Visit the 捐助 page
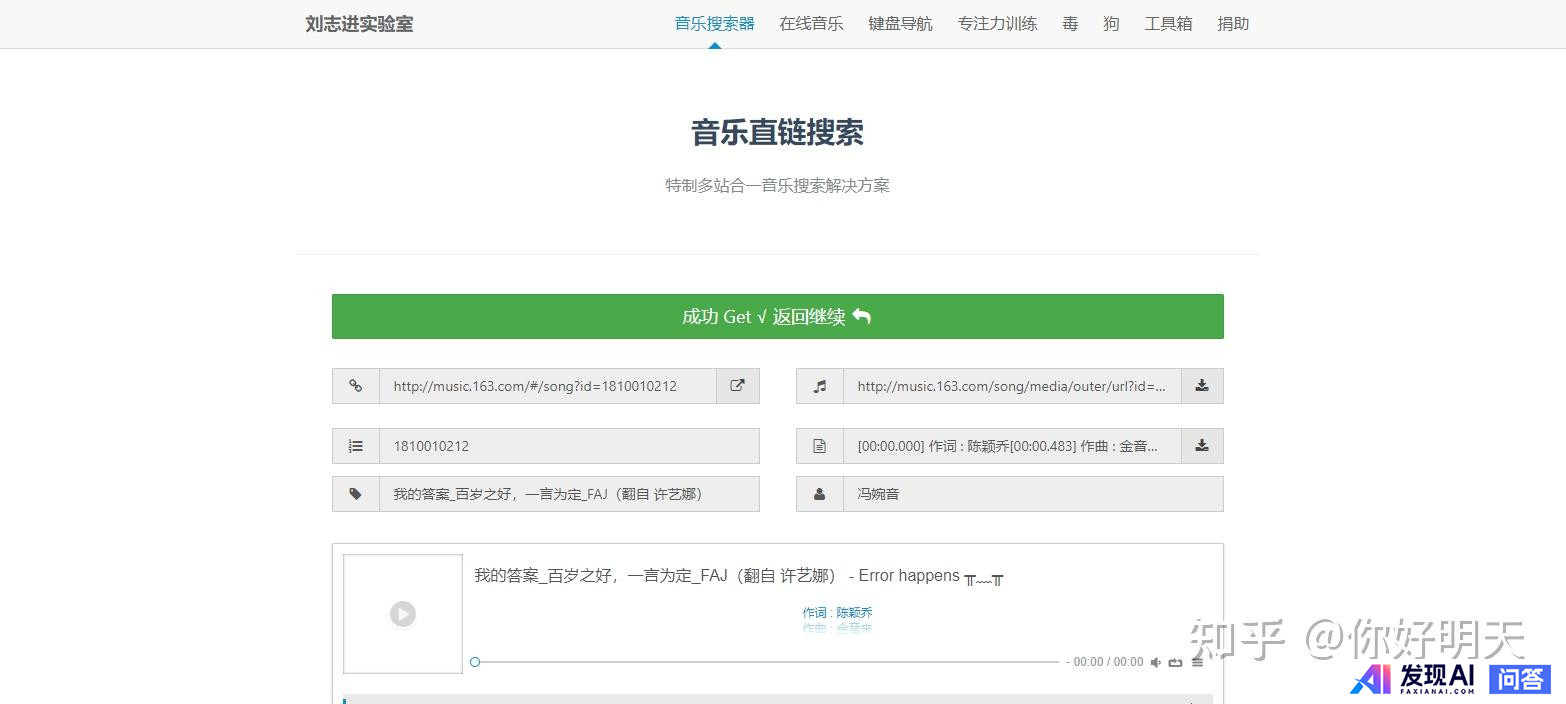The height and width of the screenshot is (704, 1566). click(x=1233, y=24)
